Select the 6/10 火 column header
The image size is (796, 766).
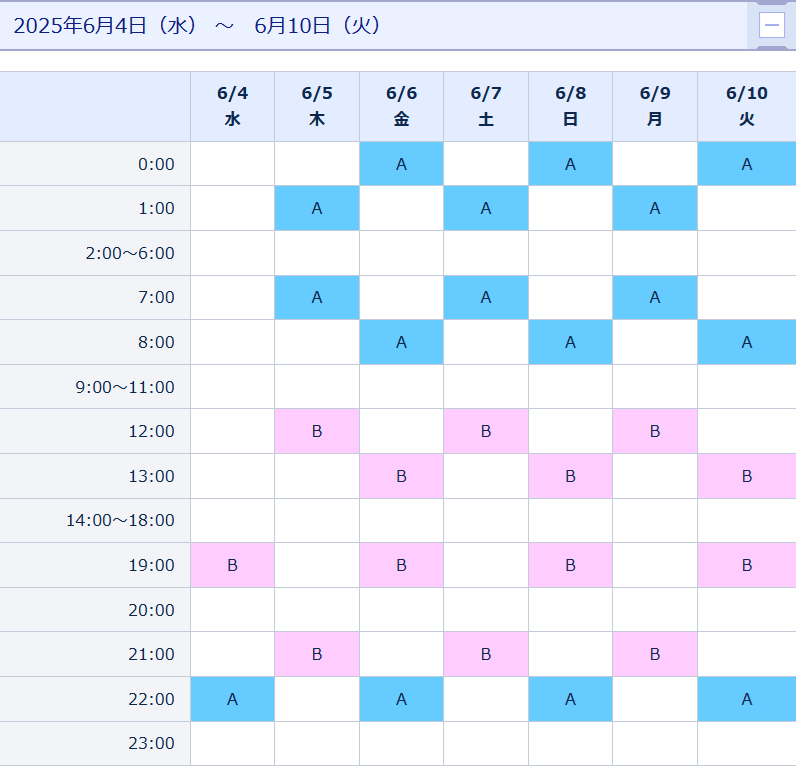click(x=746, y=106)
